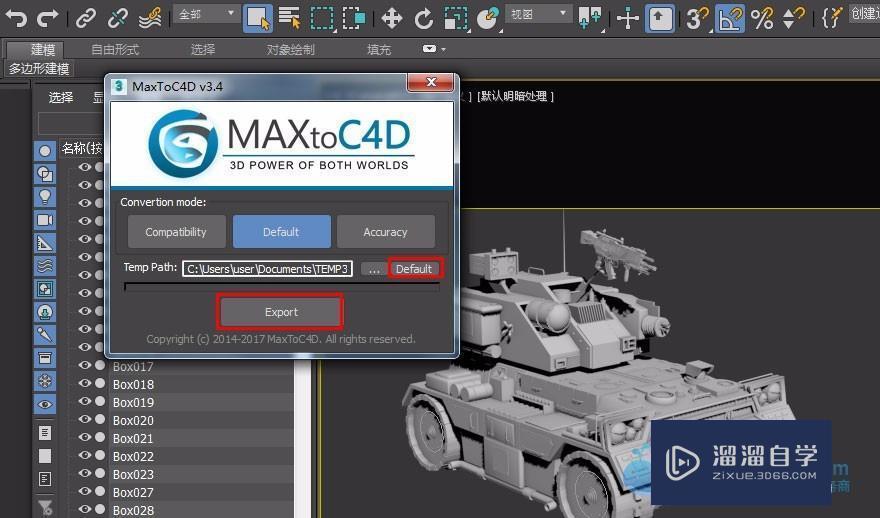This screenshot has height=518, width=880.
Task: Click the Redo arrow in the toolbar
Action: [x=48, y=18]
